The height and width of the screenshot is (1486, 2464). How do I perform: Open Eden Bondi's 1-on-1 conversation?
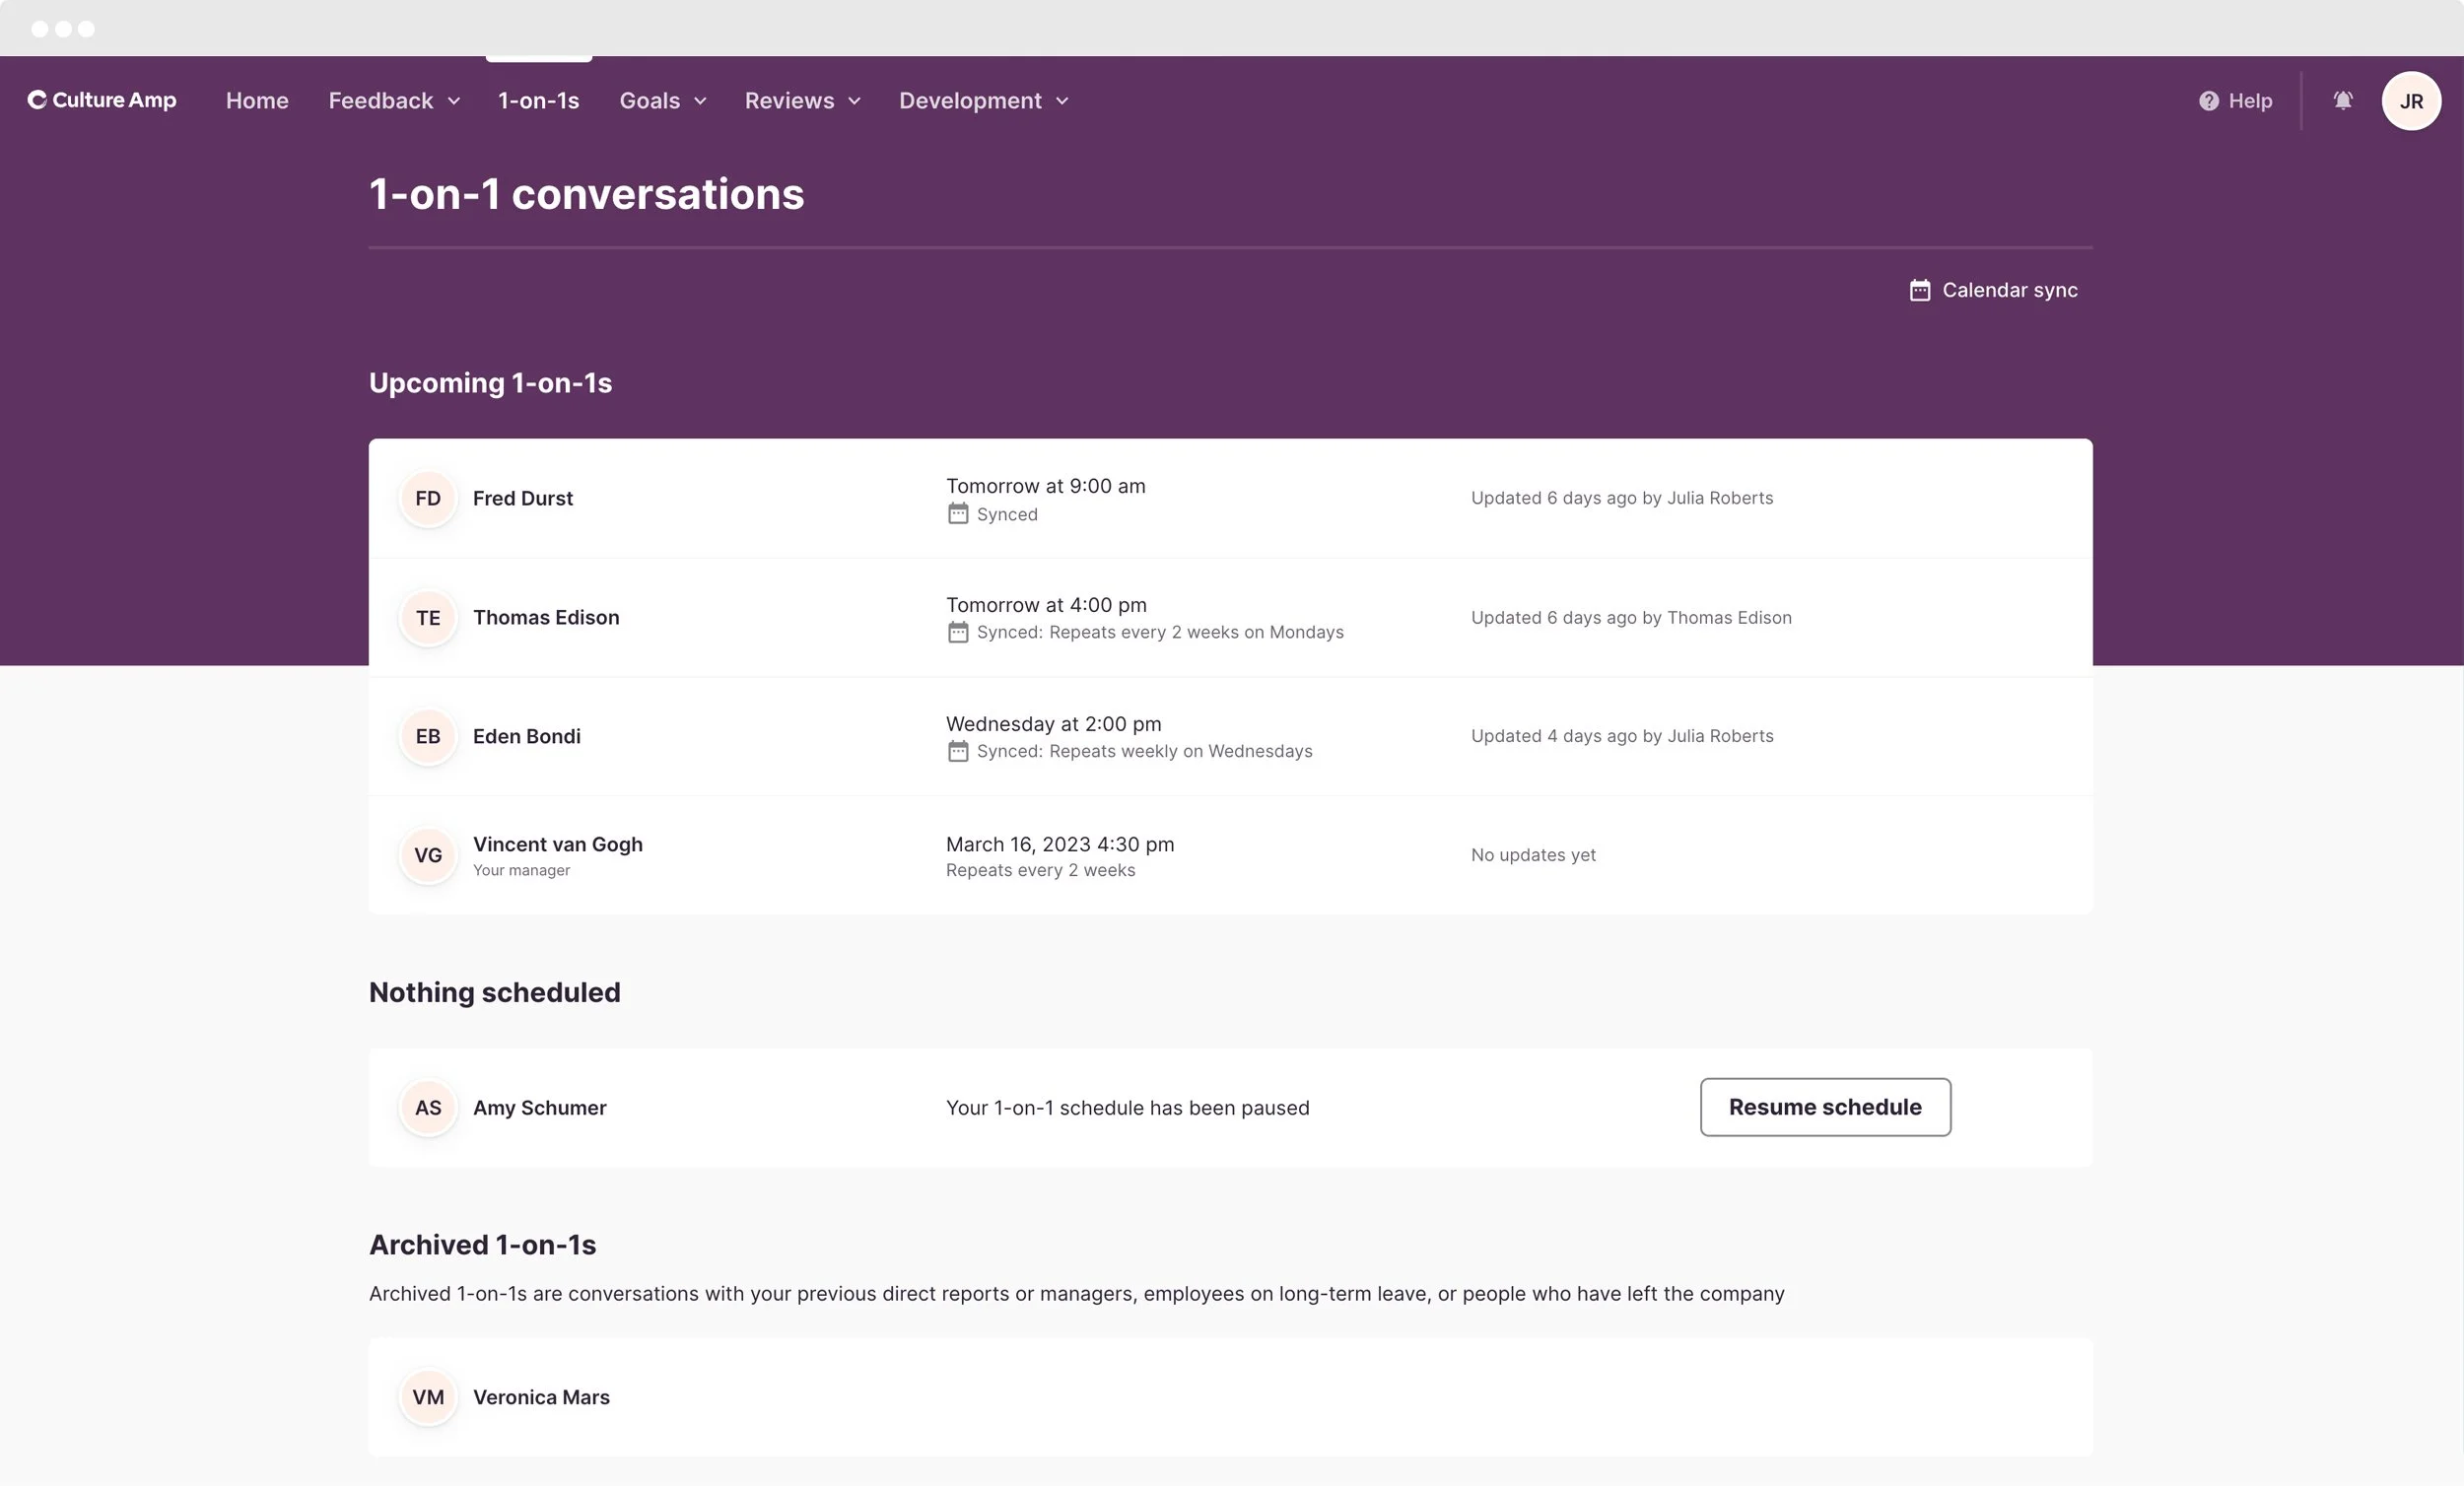pos(1230,736)
